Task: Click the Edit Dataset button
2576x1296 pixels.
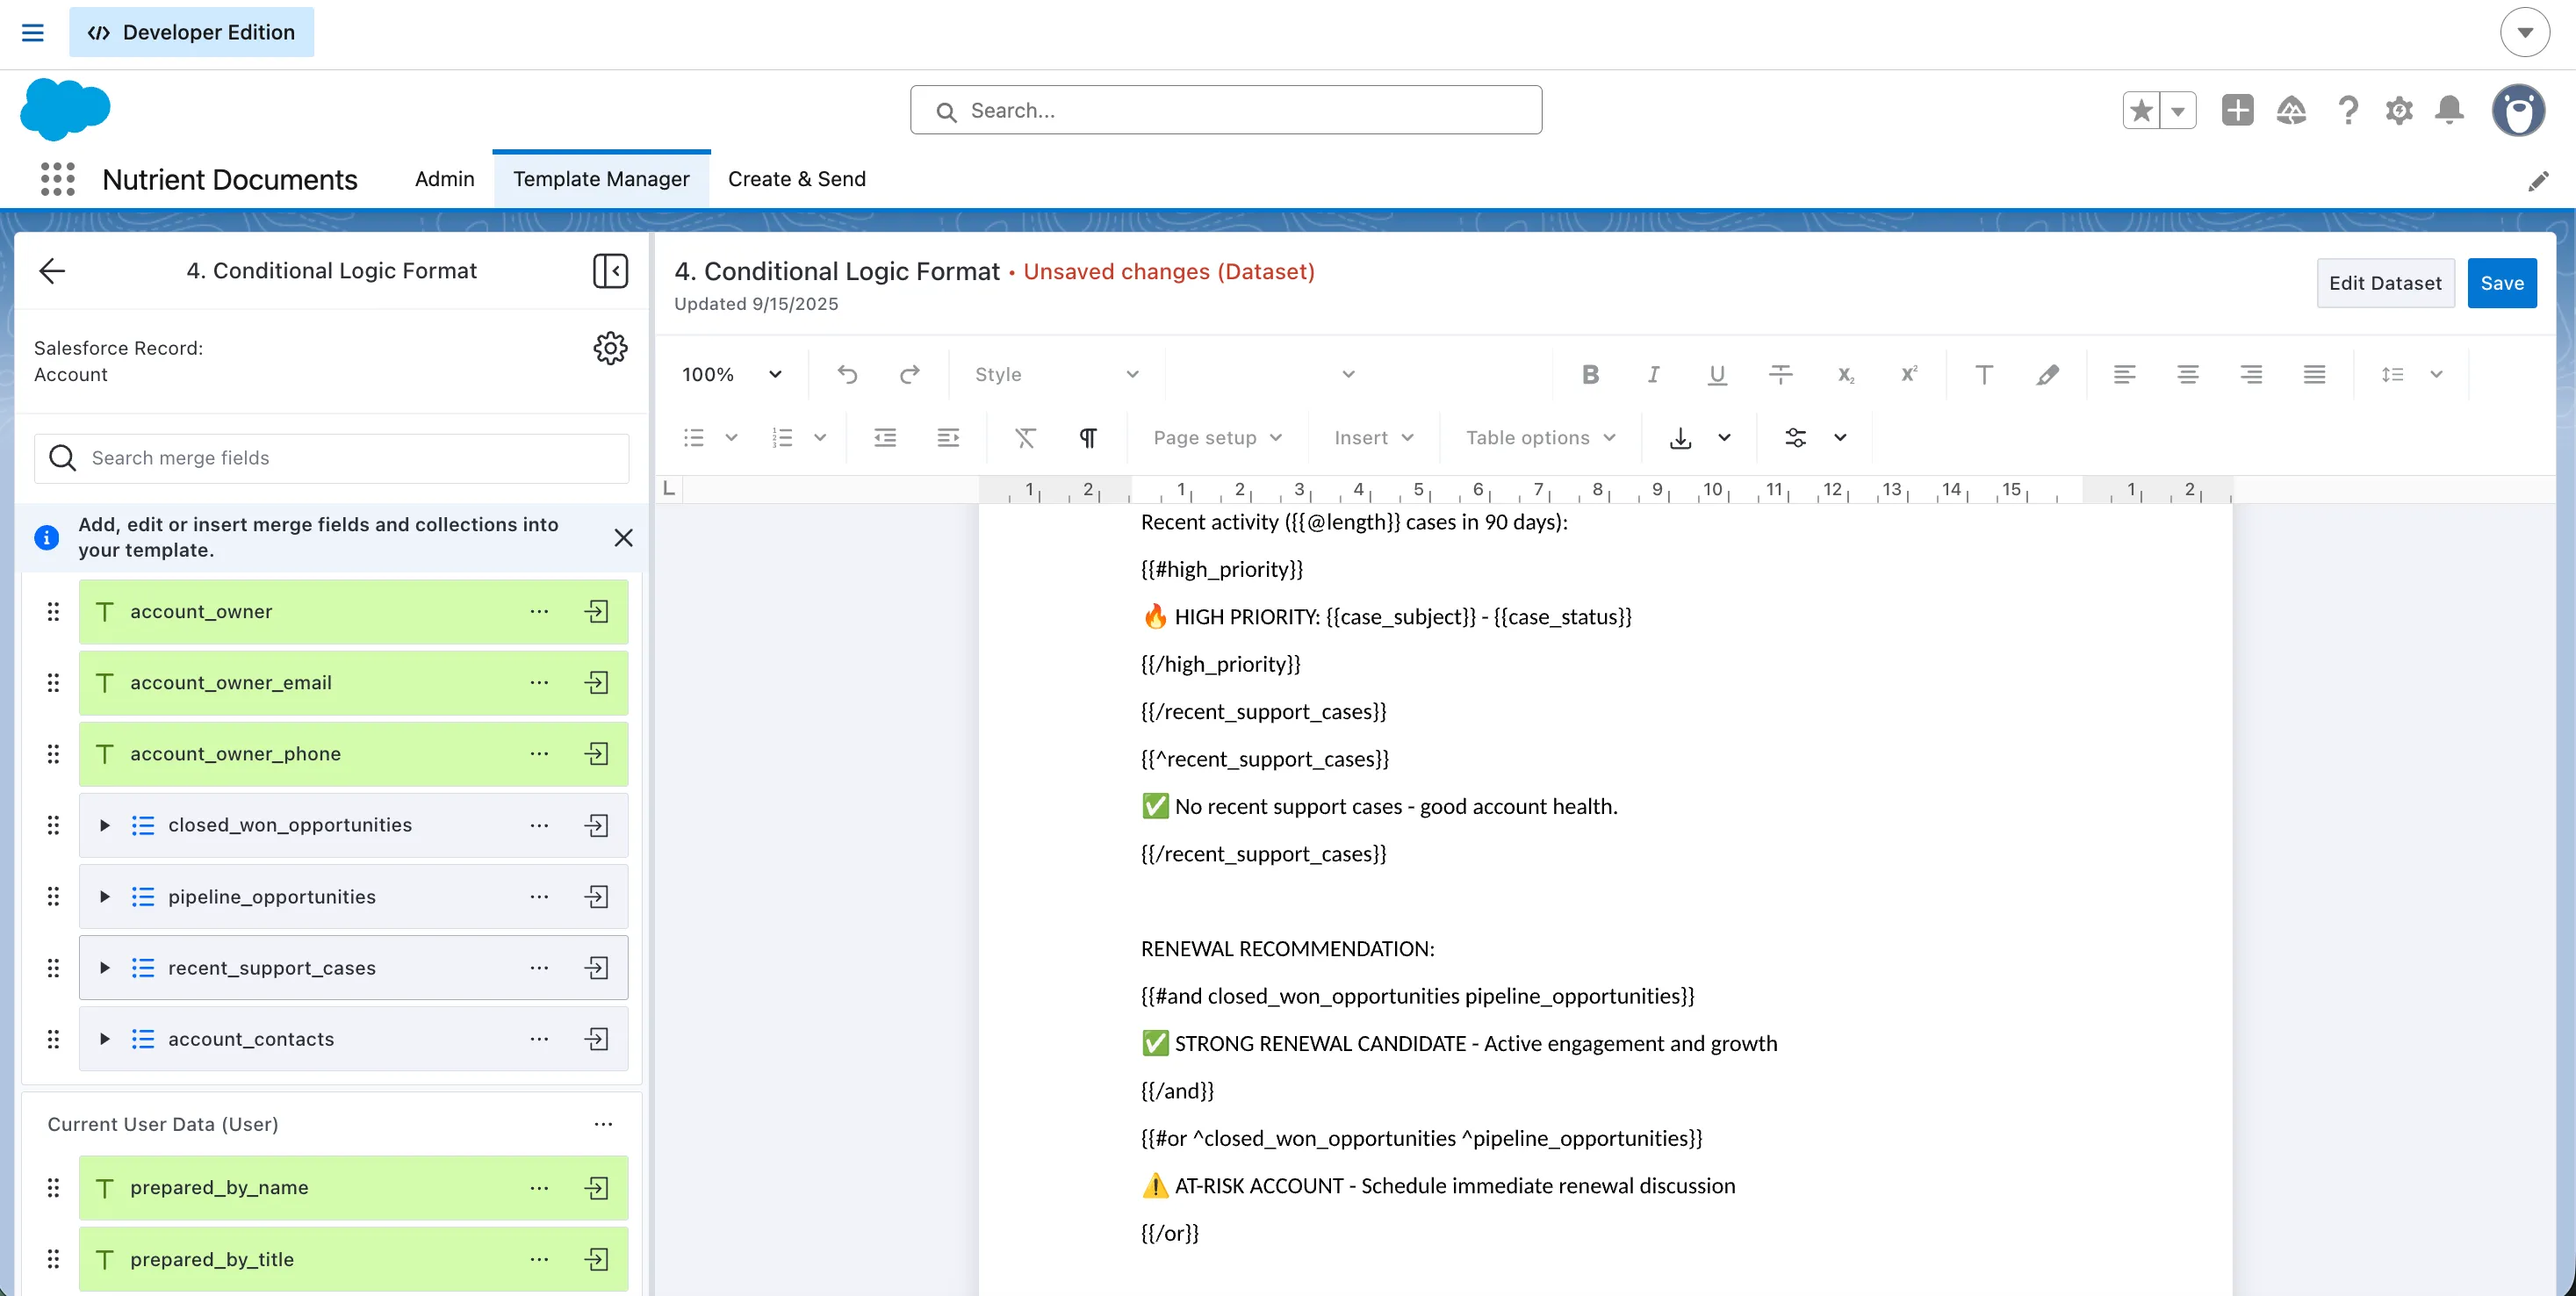Action: point(2385,283)
